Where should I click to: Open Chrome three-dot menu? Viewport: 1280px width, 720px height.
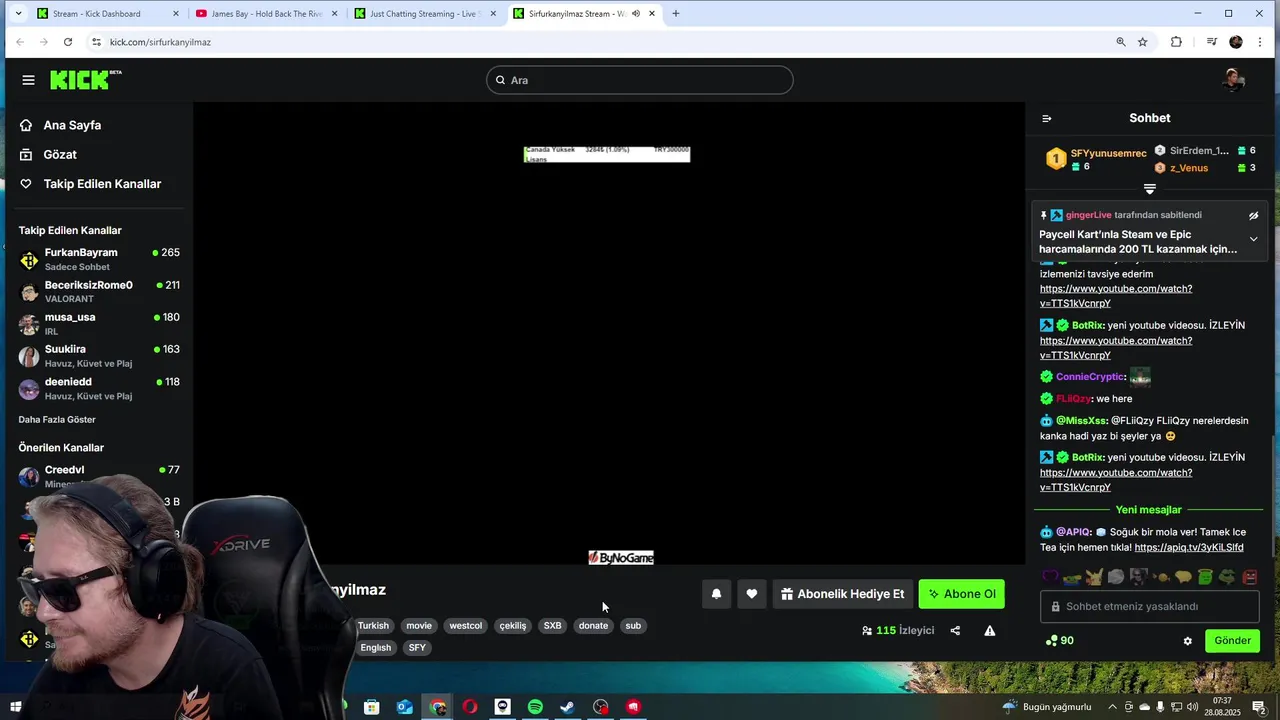(x=1260, y=42)
